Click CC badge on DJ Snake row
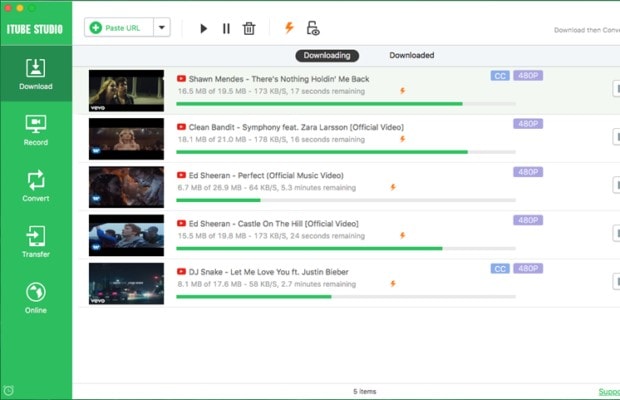The height and width of the screenshot is (400, 620). pyautogui.click(x=500, y=268)
